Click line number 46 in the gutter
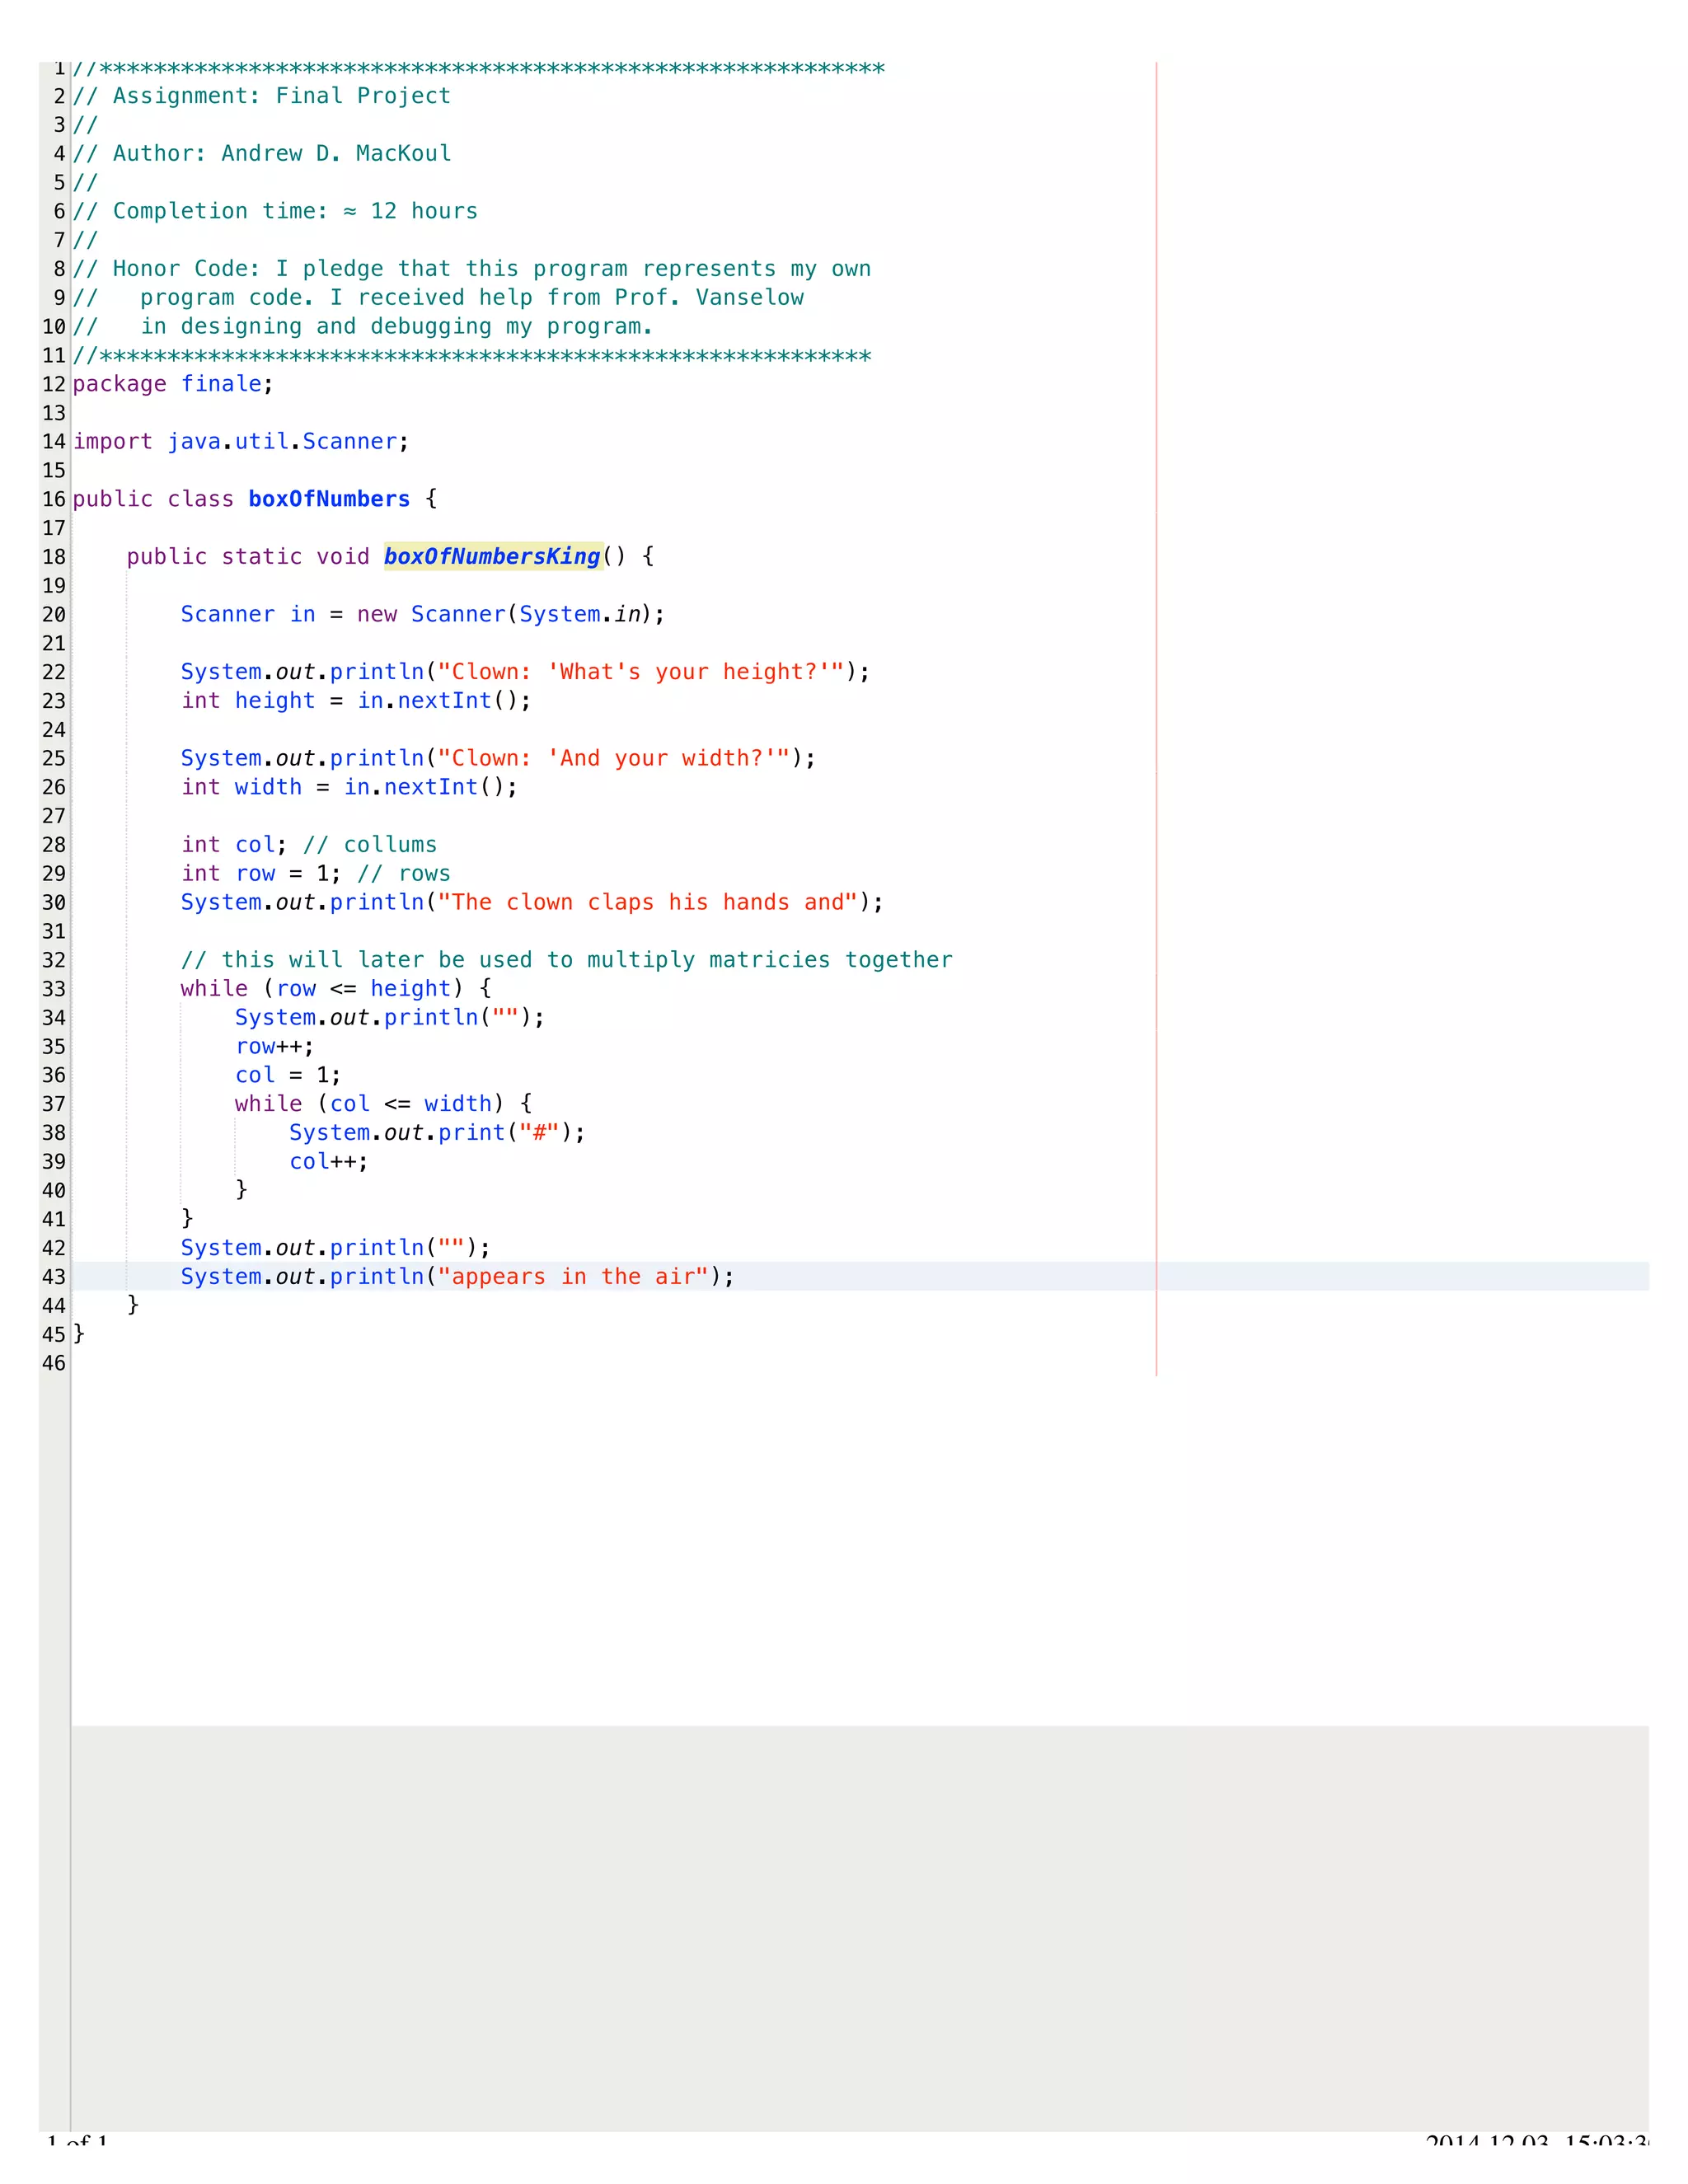This screenshot has height=2184, width=1688. coord(54,1364)
